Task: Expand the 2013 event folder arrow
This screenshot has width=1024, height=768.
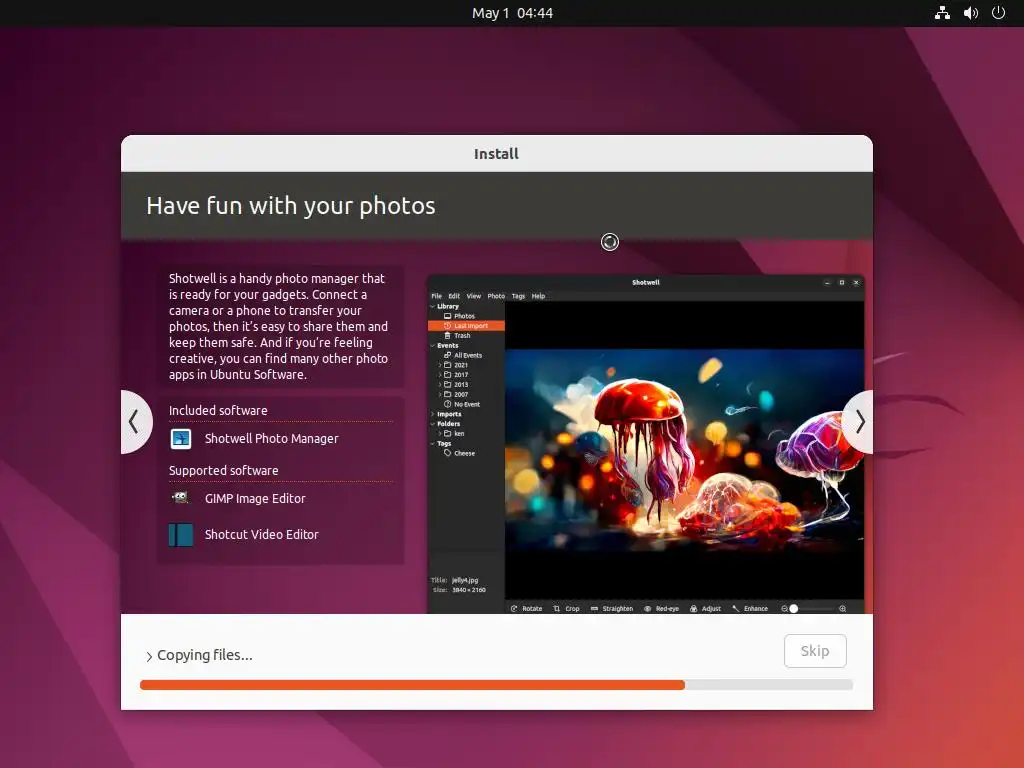Action: (x=440, y=385)
